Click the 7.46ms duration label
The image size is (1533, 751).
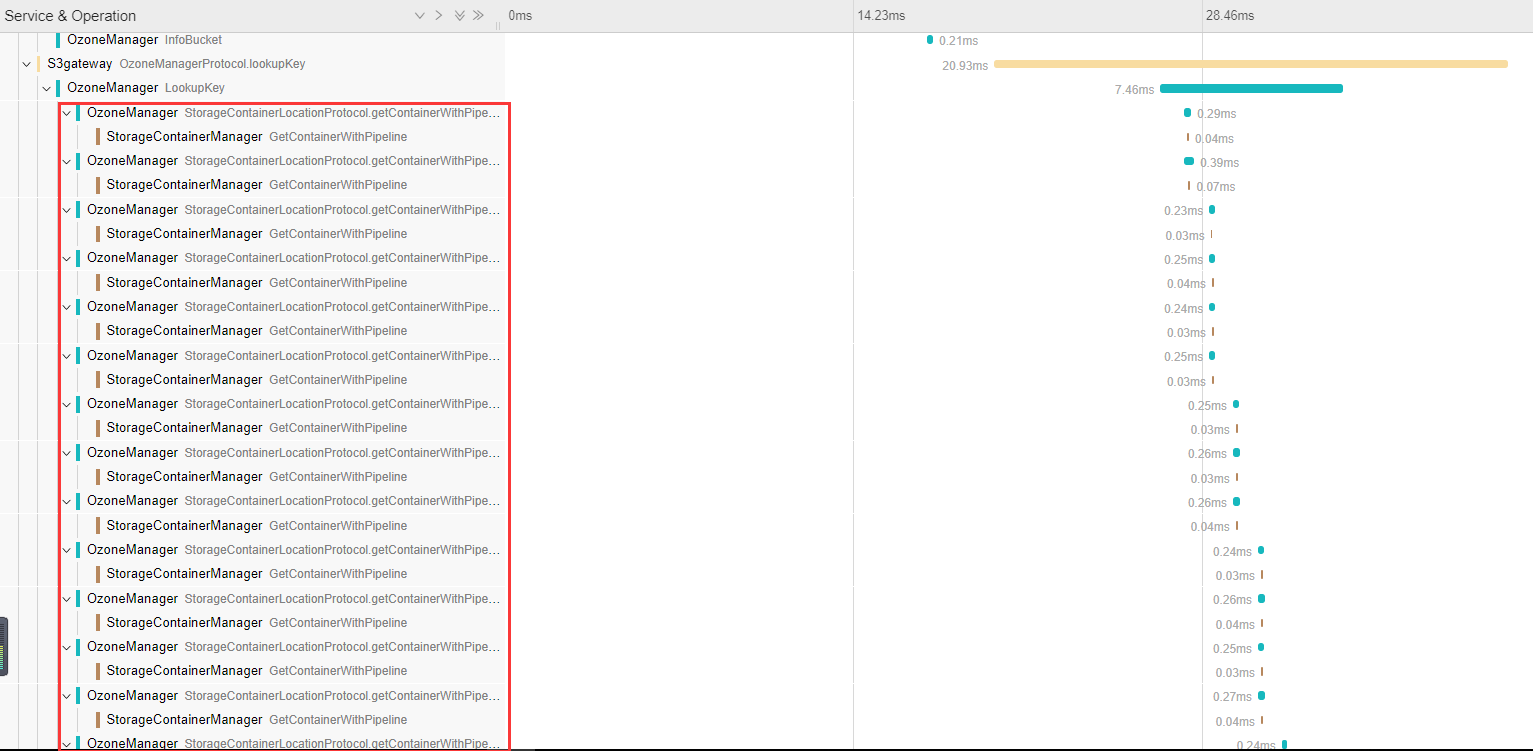coord(1134,90)
